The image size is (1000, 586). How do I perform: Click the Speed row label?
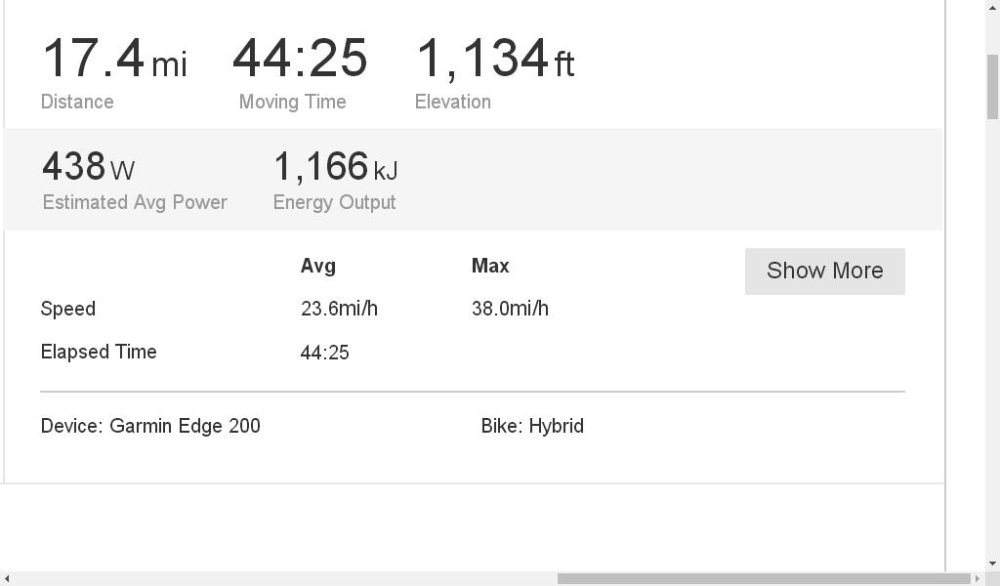[67, 308]
